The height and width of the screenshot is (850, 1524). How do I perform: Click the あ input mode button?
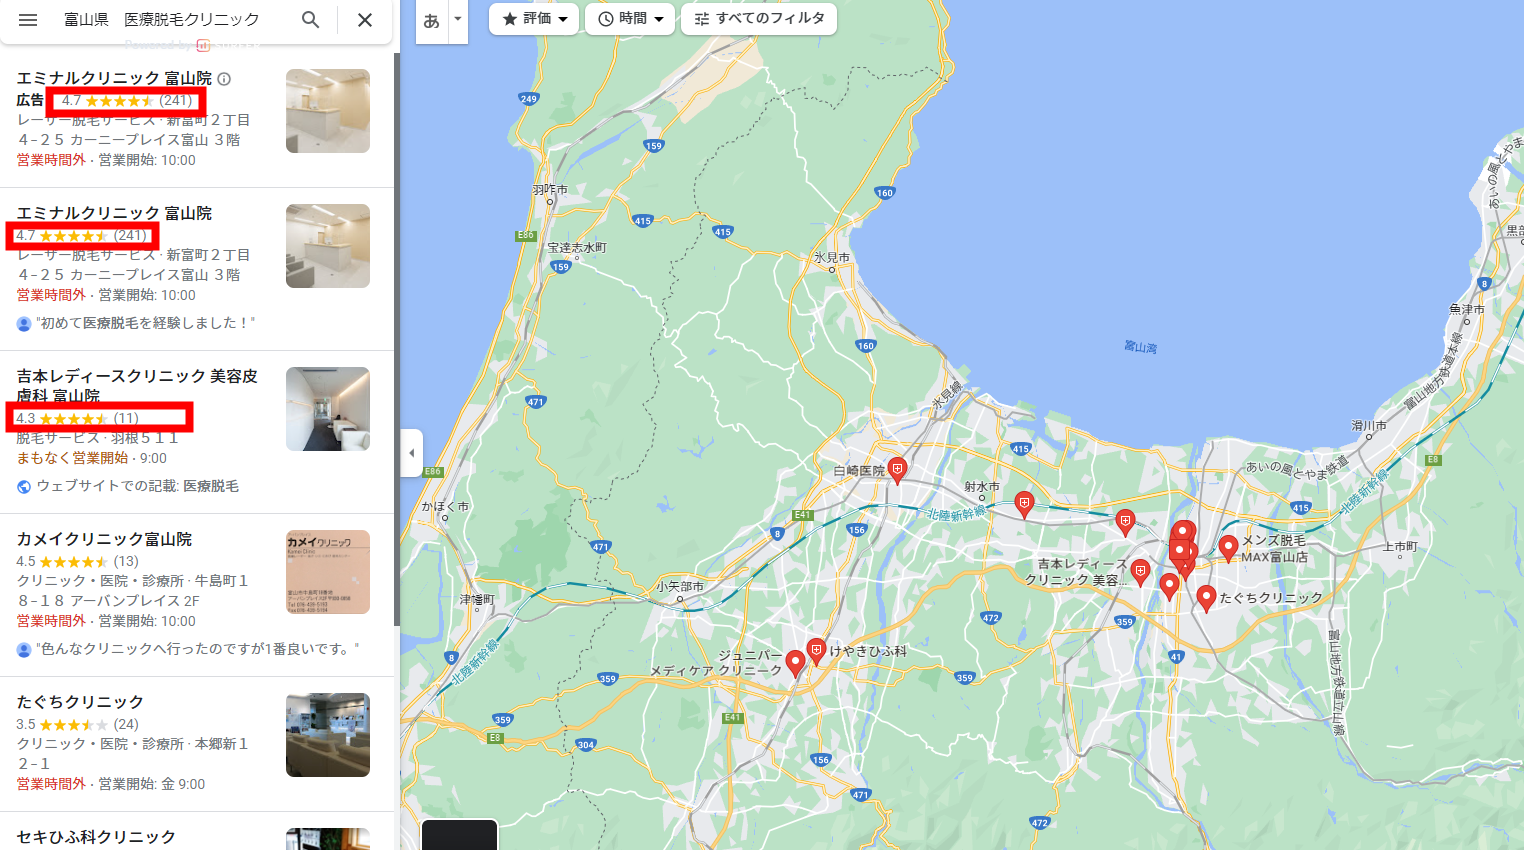point(432,20)
